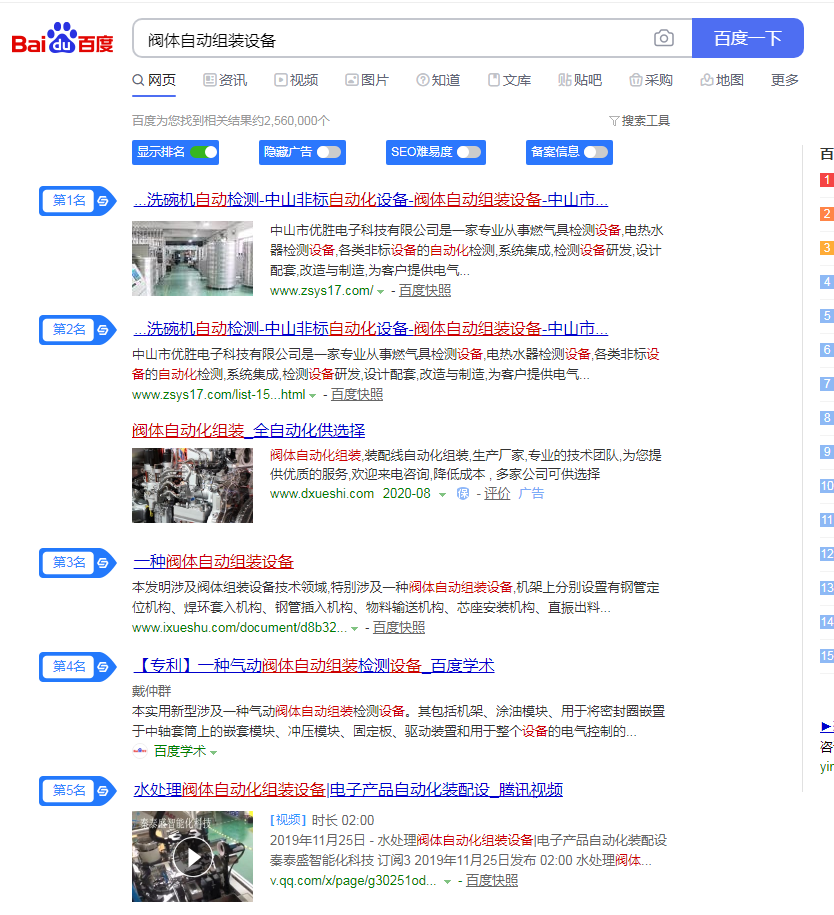Image resolution: width=834 pixels, height=915 pixels.
Task: Click the 保 shield icon beside dxueshi.com
Action: 463,494
